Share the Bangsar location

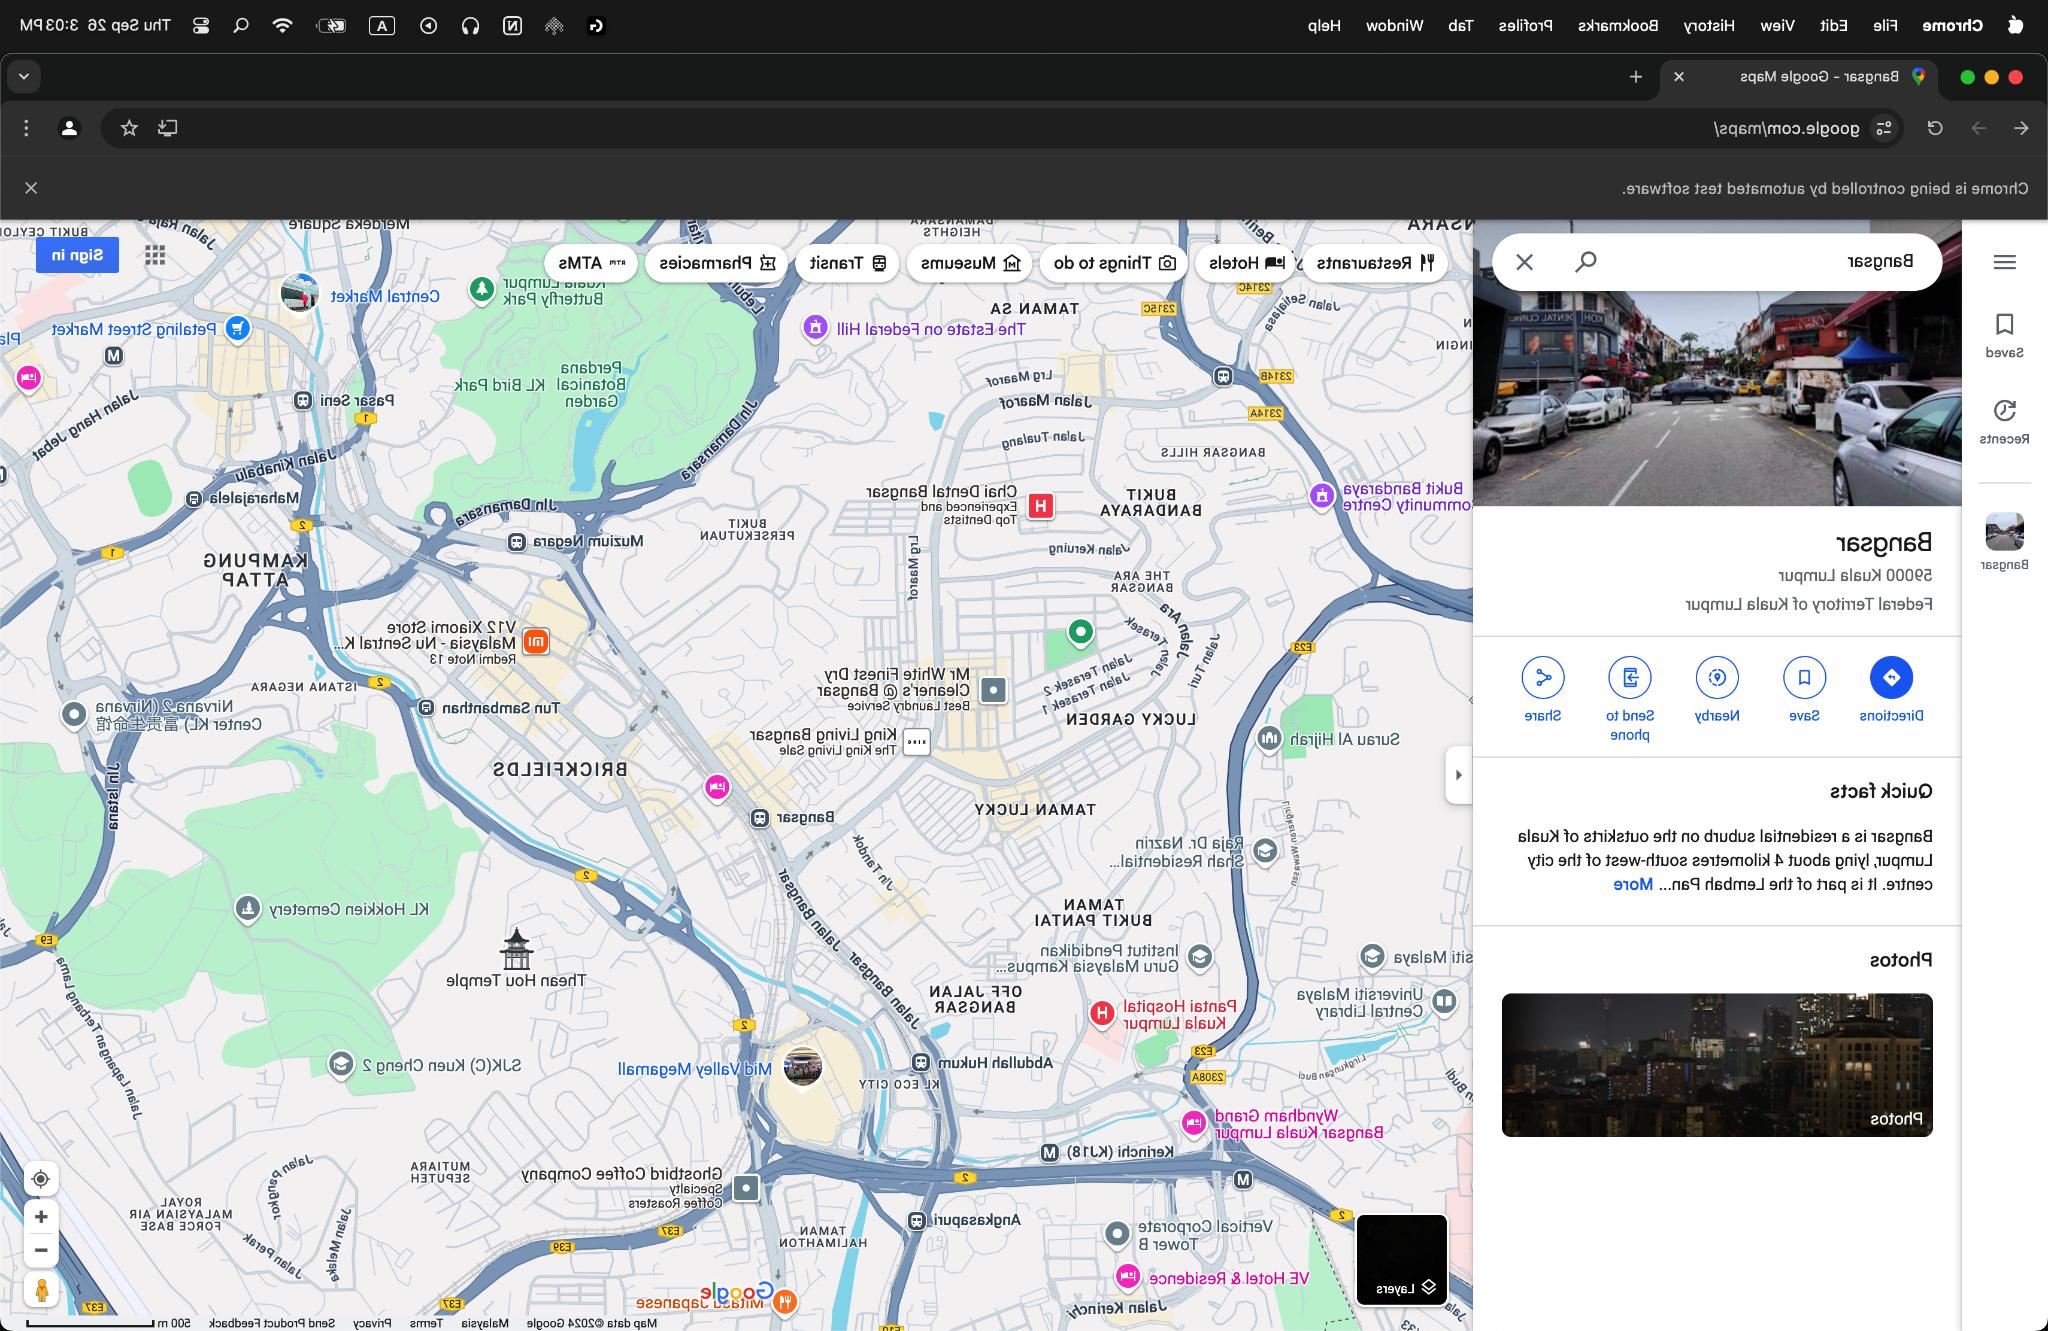click(1543, 688)
